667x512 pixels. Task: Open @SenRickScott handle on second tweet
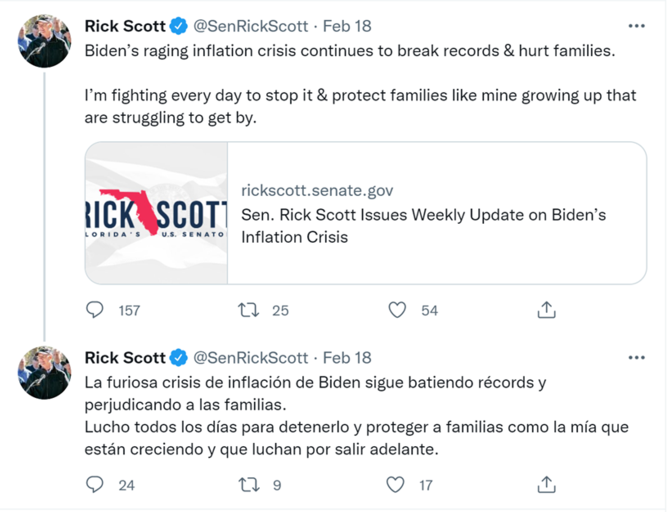pos(250,357)
